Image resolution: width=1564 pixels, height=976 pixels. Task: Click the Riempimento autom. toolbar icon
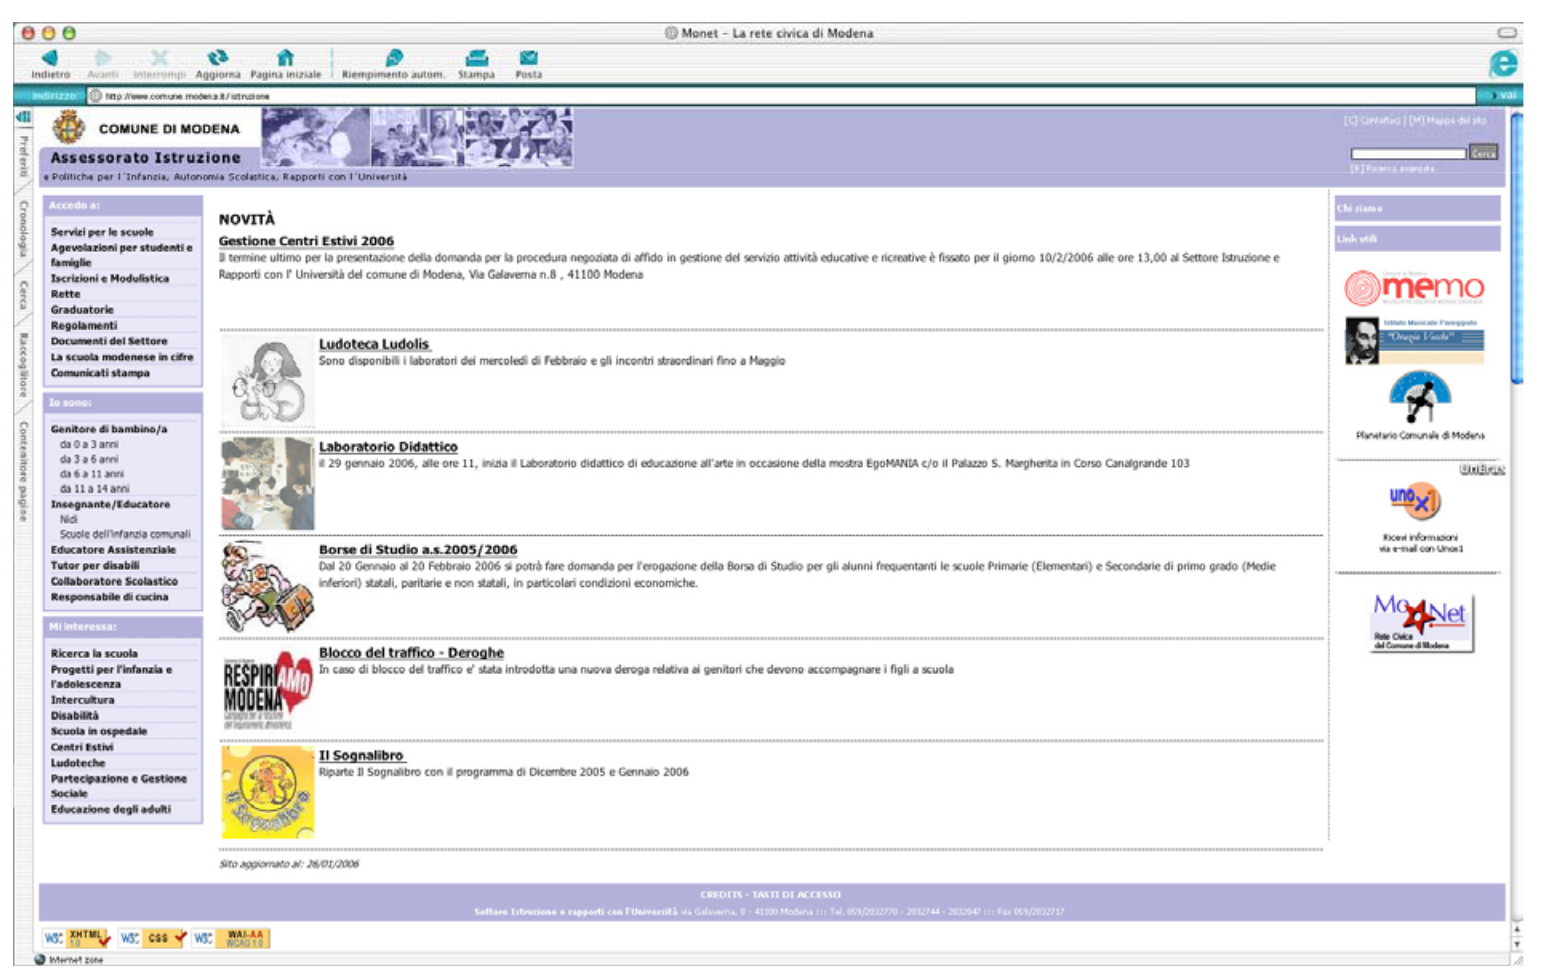point(393,58)
